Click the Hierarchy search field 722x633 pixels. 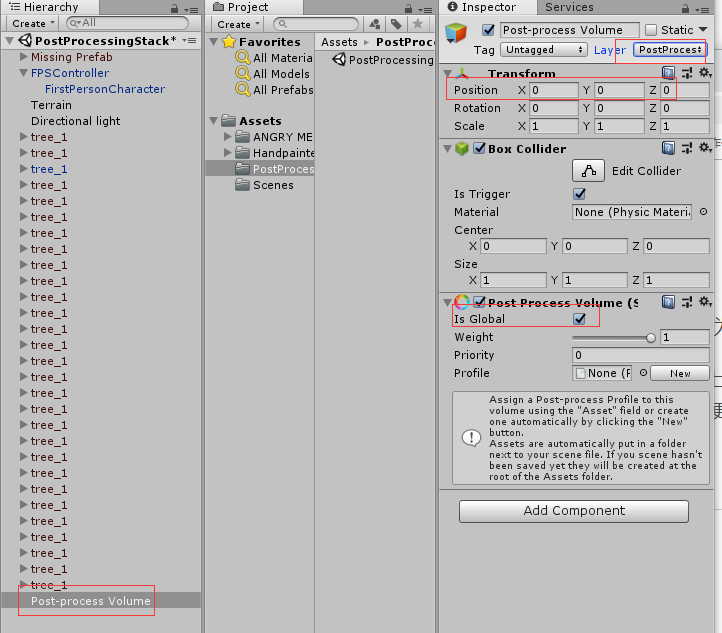pos(127,23)
